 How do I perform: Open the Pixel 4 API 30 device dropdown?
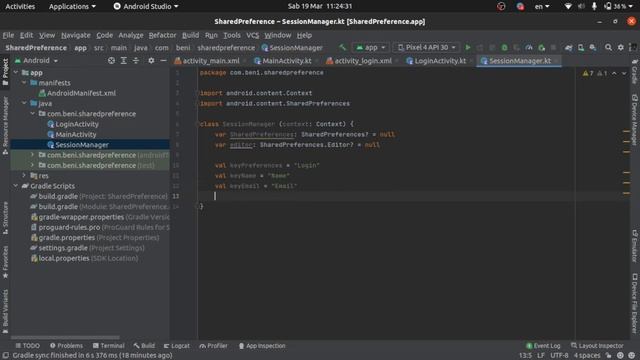(x=427, y=48)
